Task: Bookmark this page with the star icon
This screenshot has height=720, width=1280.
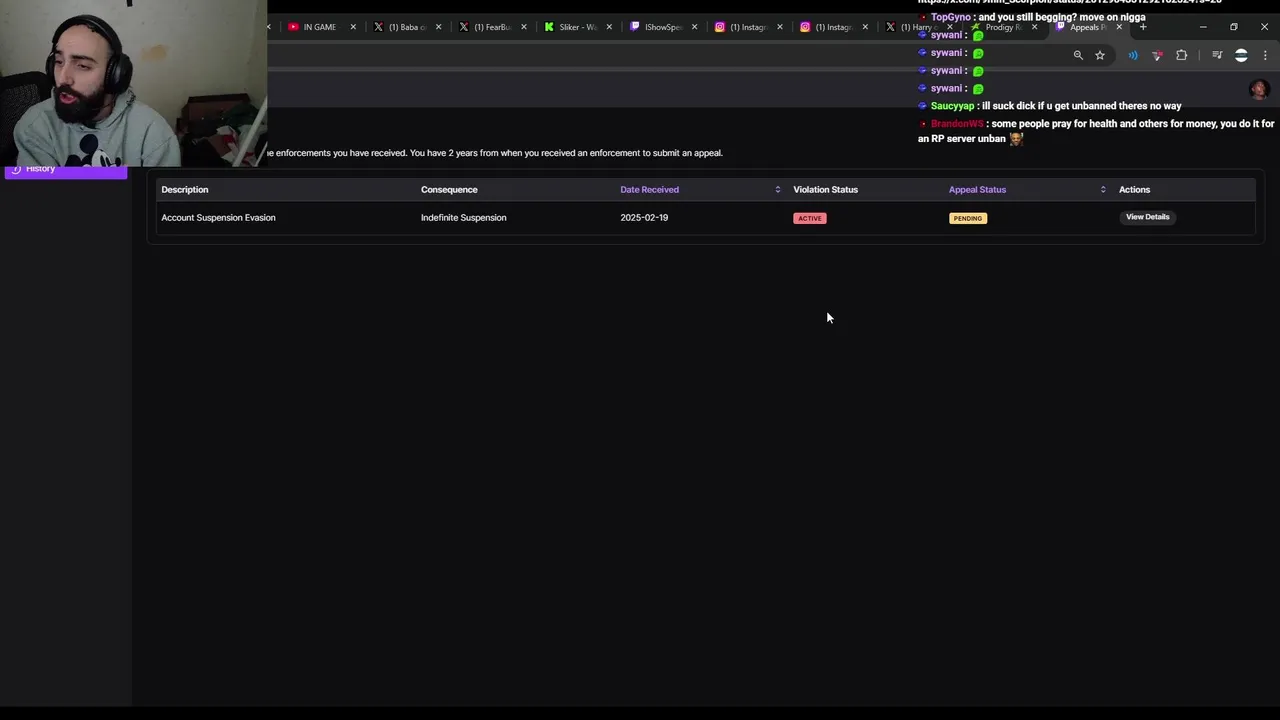Action: pos(1100,55)
